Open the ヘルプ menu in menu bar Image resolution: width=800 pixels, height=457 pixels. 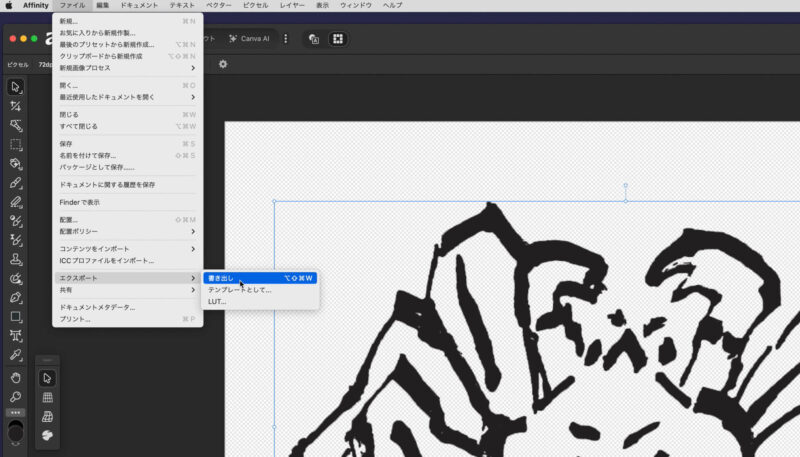click(x=392, y=5)
